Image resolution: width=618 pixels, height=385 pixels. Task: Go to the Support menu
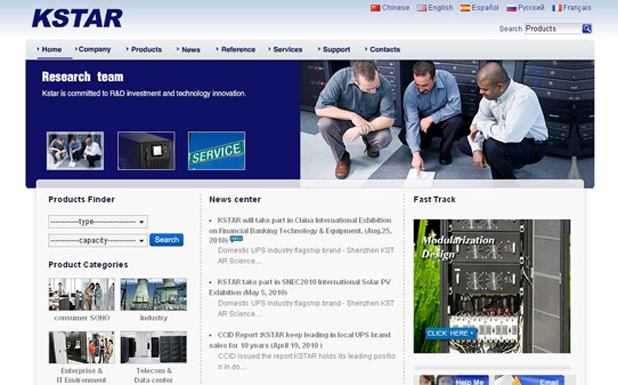point(336,50)
